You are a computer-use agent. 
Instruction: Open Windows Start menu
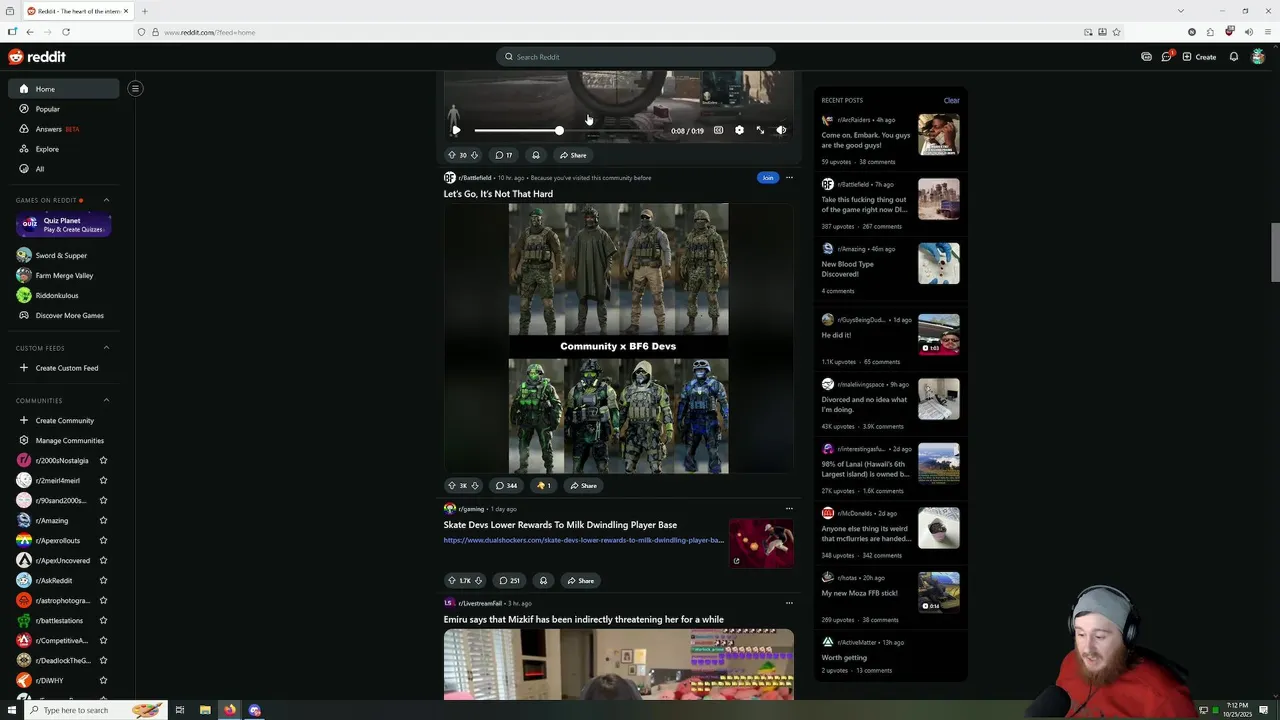point(12,710)
